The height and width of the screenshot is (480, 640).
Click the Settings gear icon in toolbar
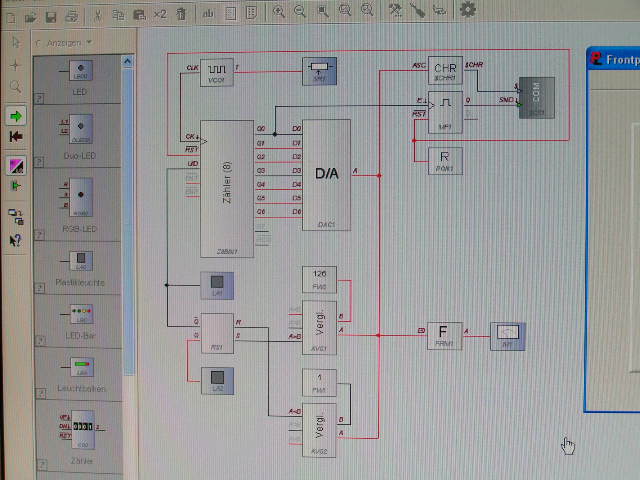coord(467,10)
